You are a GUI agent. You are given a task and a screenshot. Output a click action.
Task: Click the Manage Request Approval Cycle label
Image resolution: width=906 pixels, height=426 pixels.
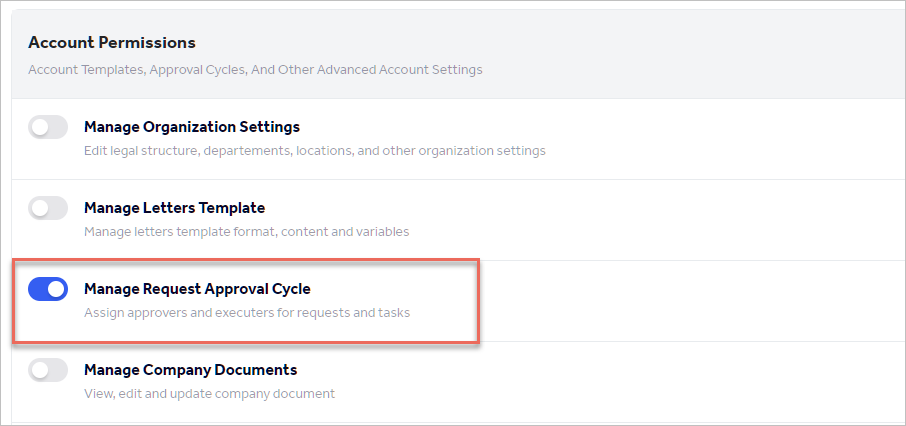click(197, 289)
